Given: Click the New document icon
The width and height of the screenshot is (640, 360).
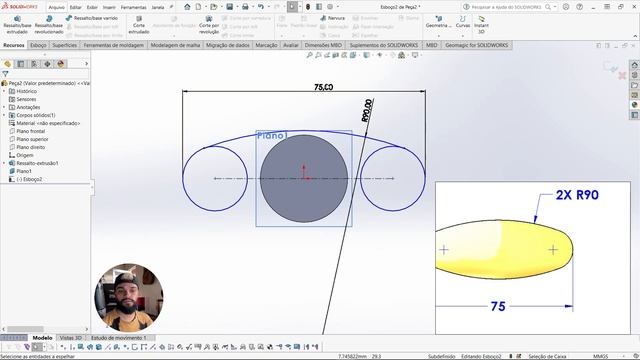Looking at the screenshot, I should (198, 7).
